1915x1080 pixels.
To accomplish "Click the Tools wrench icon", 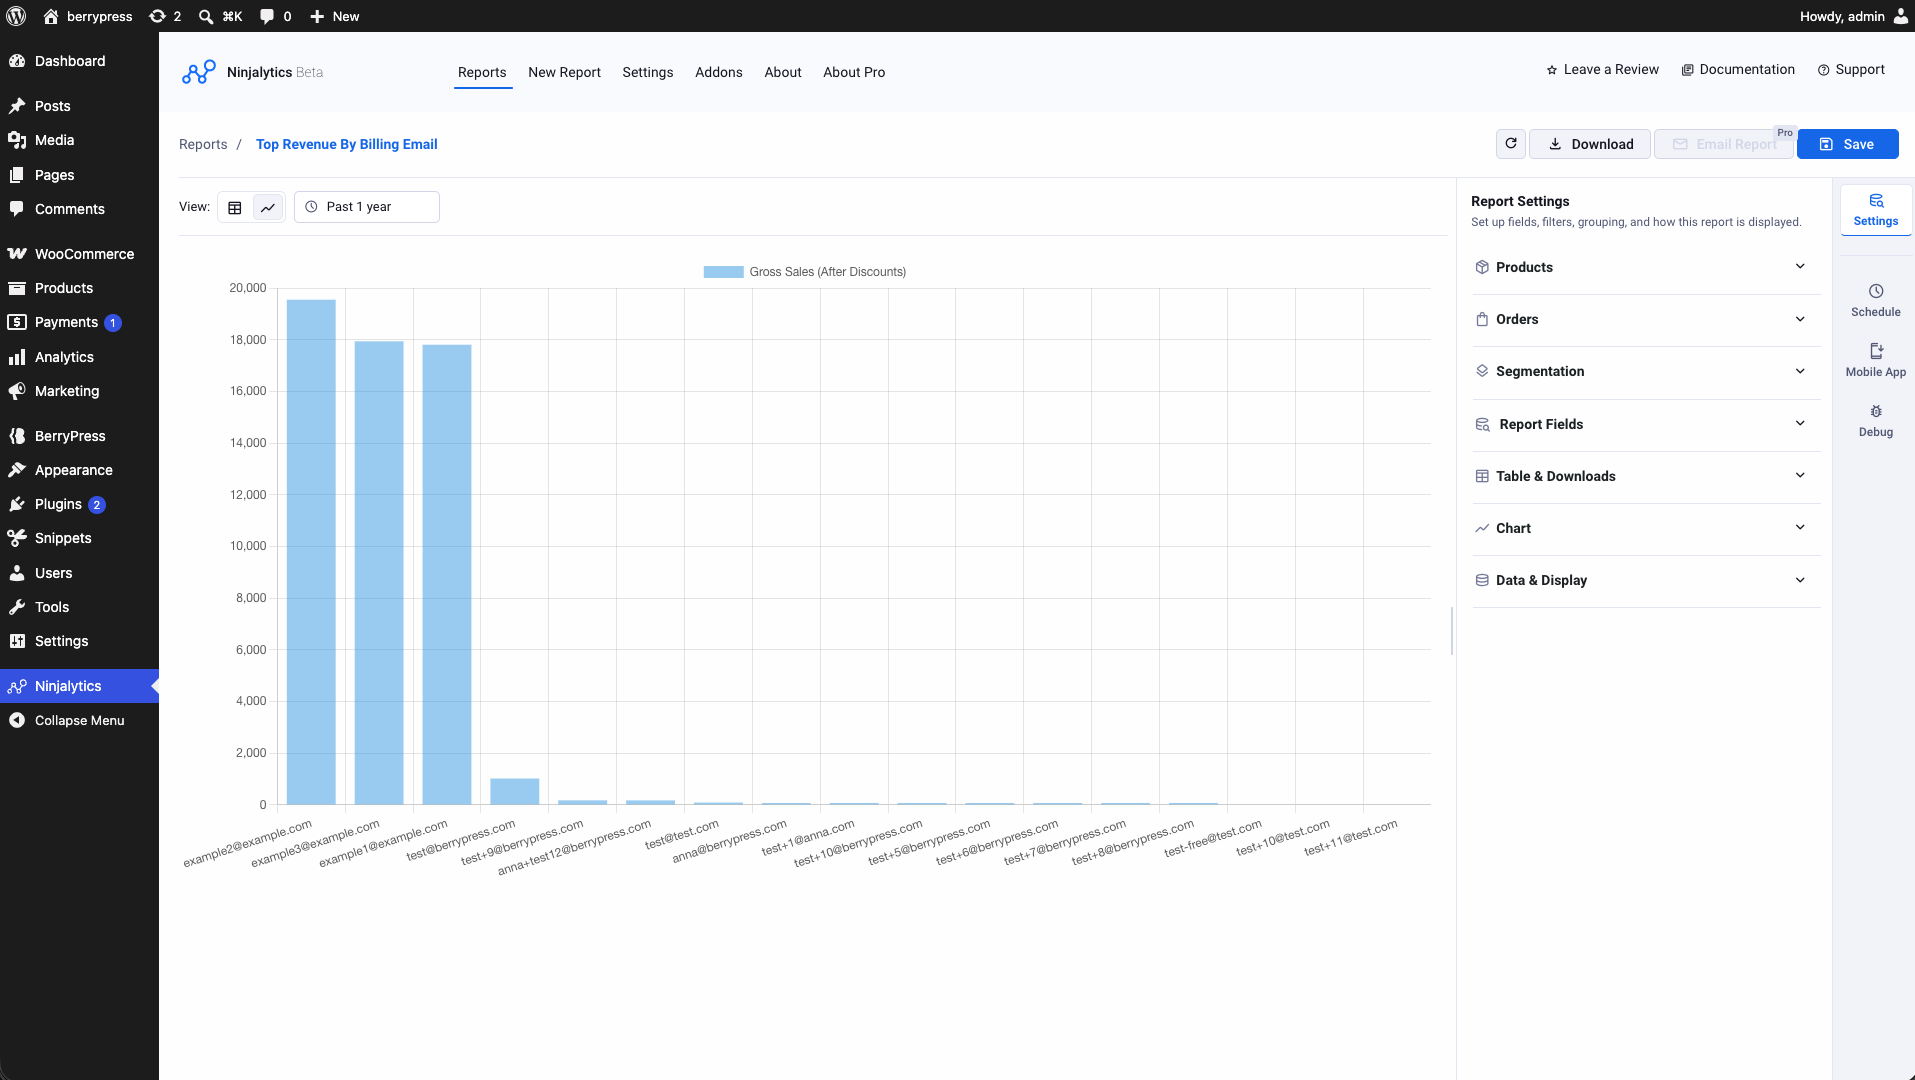I will [17, 607].
